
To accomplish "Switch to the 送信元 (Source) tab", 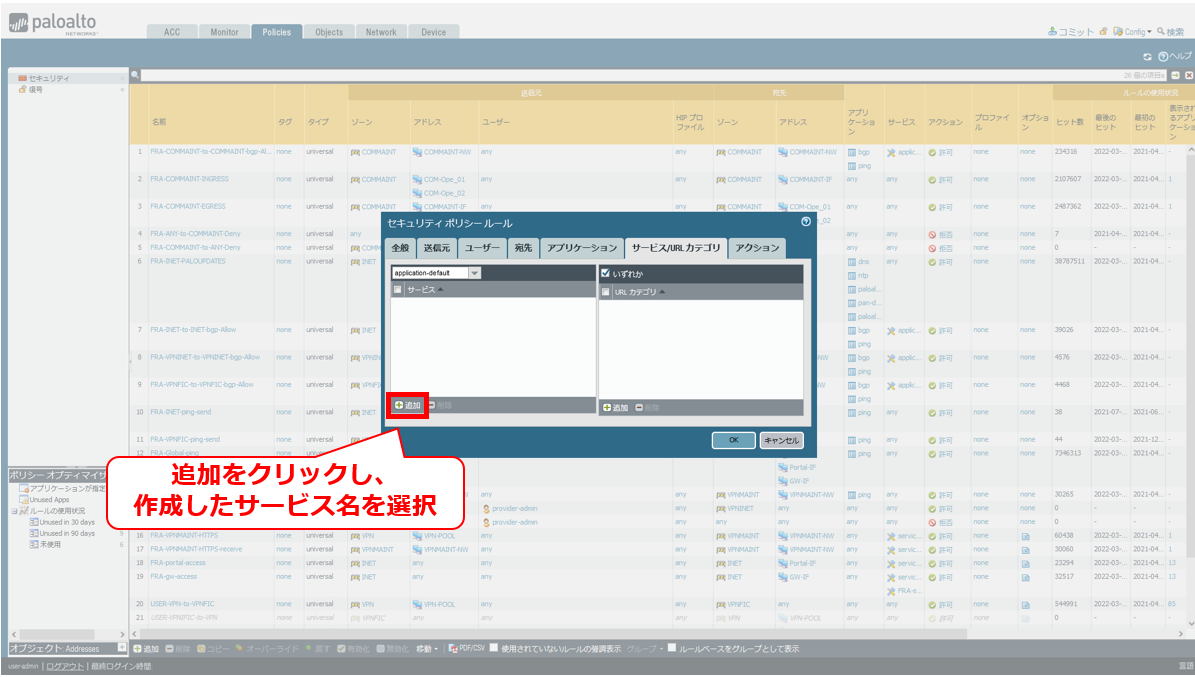I will click(437, 248).
